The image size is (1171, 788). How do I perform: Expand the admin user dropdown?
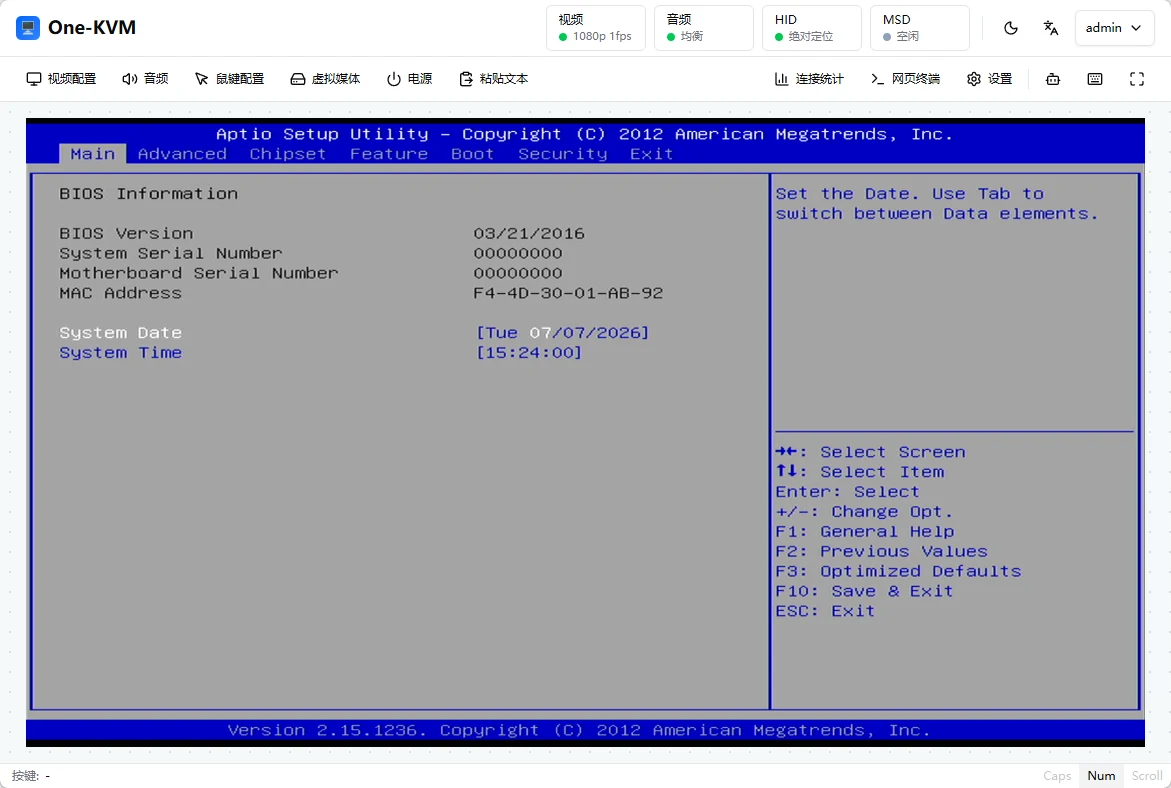(x=1114, y=28)
